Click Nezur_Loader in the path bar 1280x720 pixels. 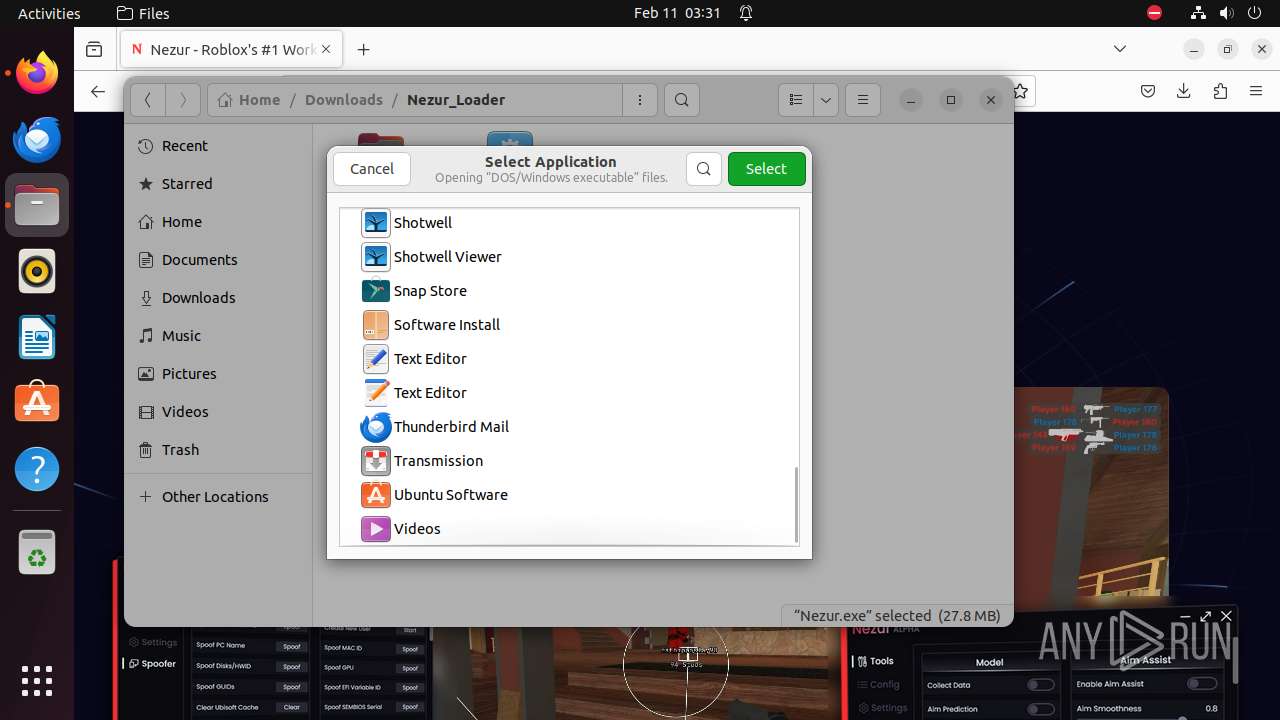click(456, 100)
